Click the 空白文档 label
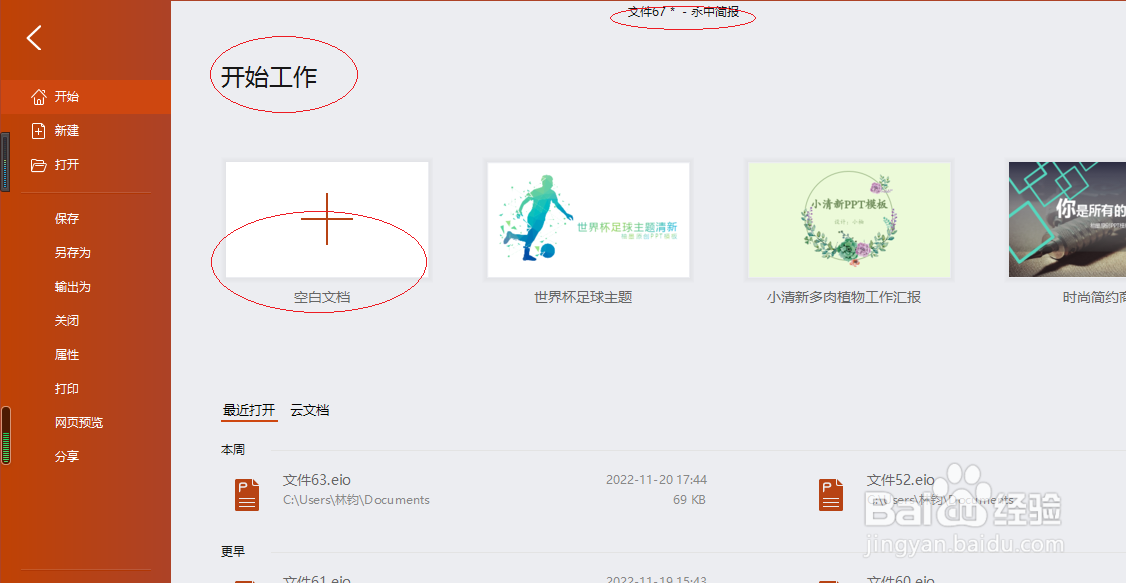This screenshot has width=1126, height=583. (x=322, y=297)
